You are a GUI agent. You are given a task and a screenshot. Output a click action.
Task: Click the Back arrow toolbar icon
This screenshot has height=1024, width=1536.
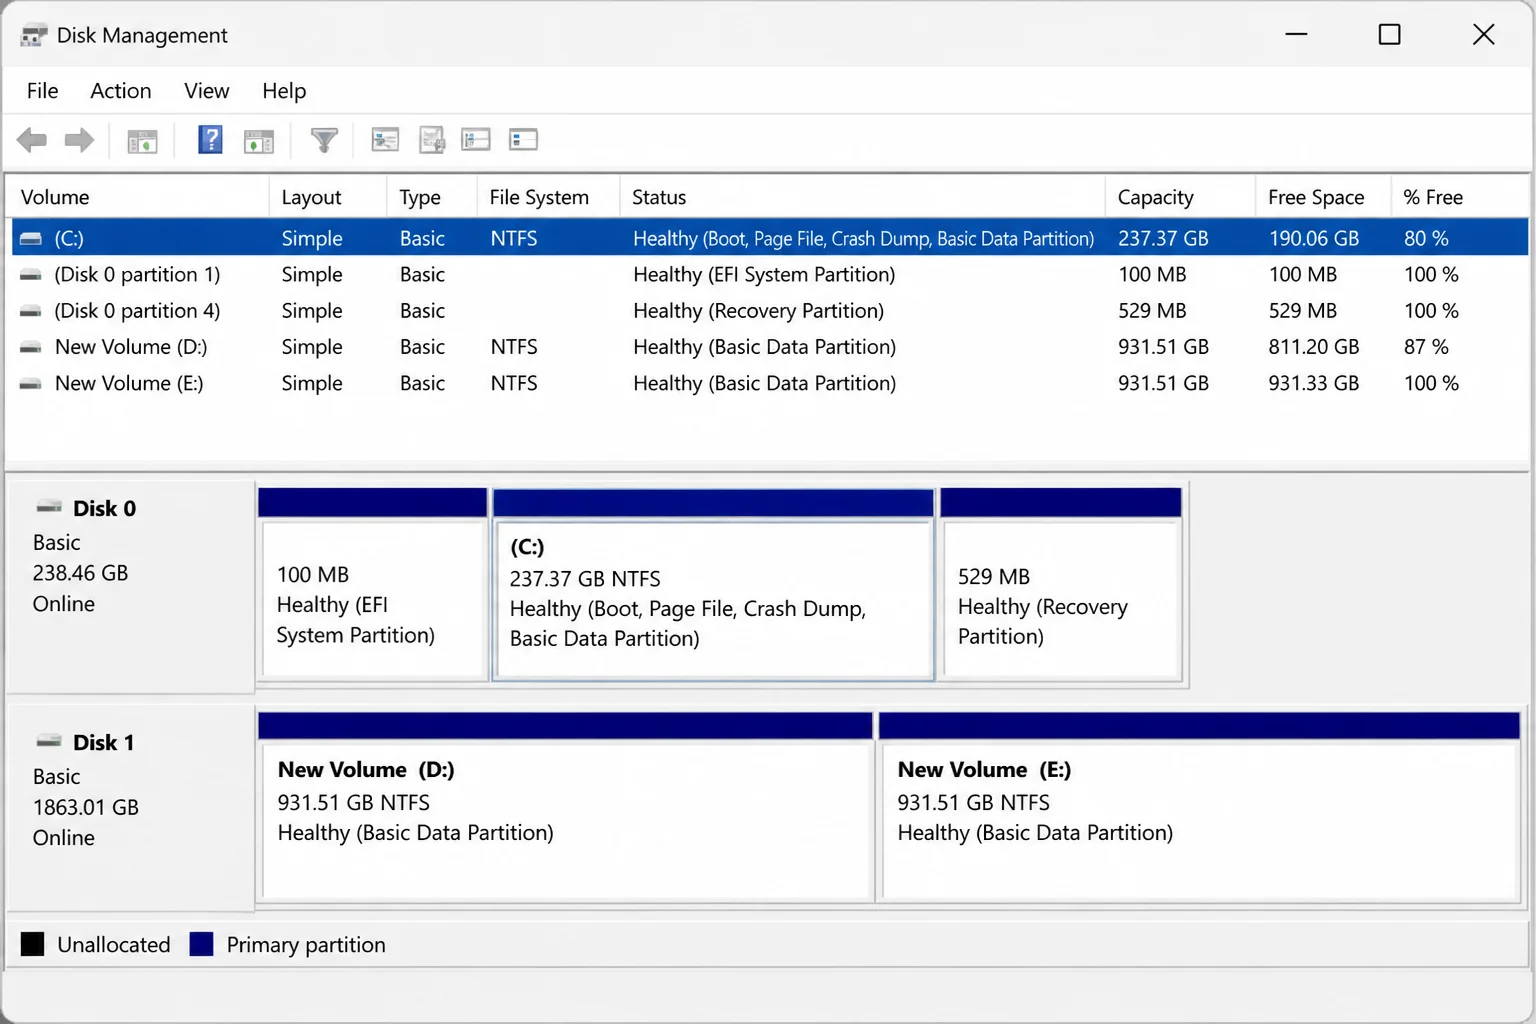pos(32,140)
